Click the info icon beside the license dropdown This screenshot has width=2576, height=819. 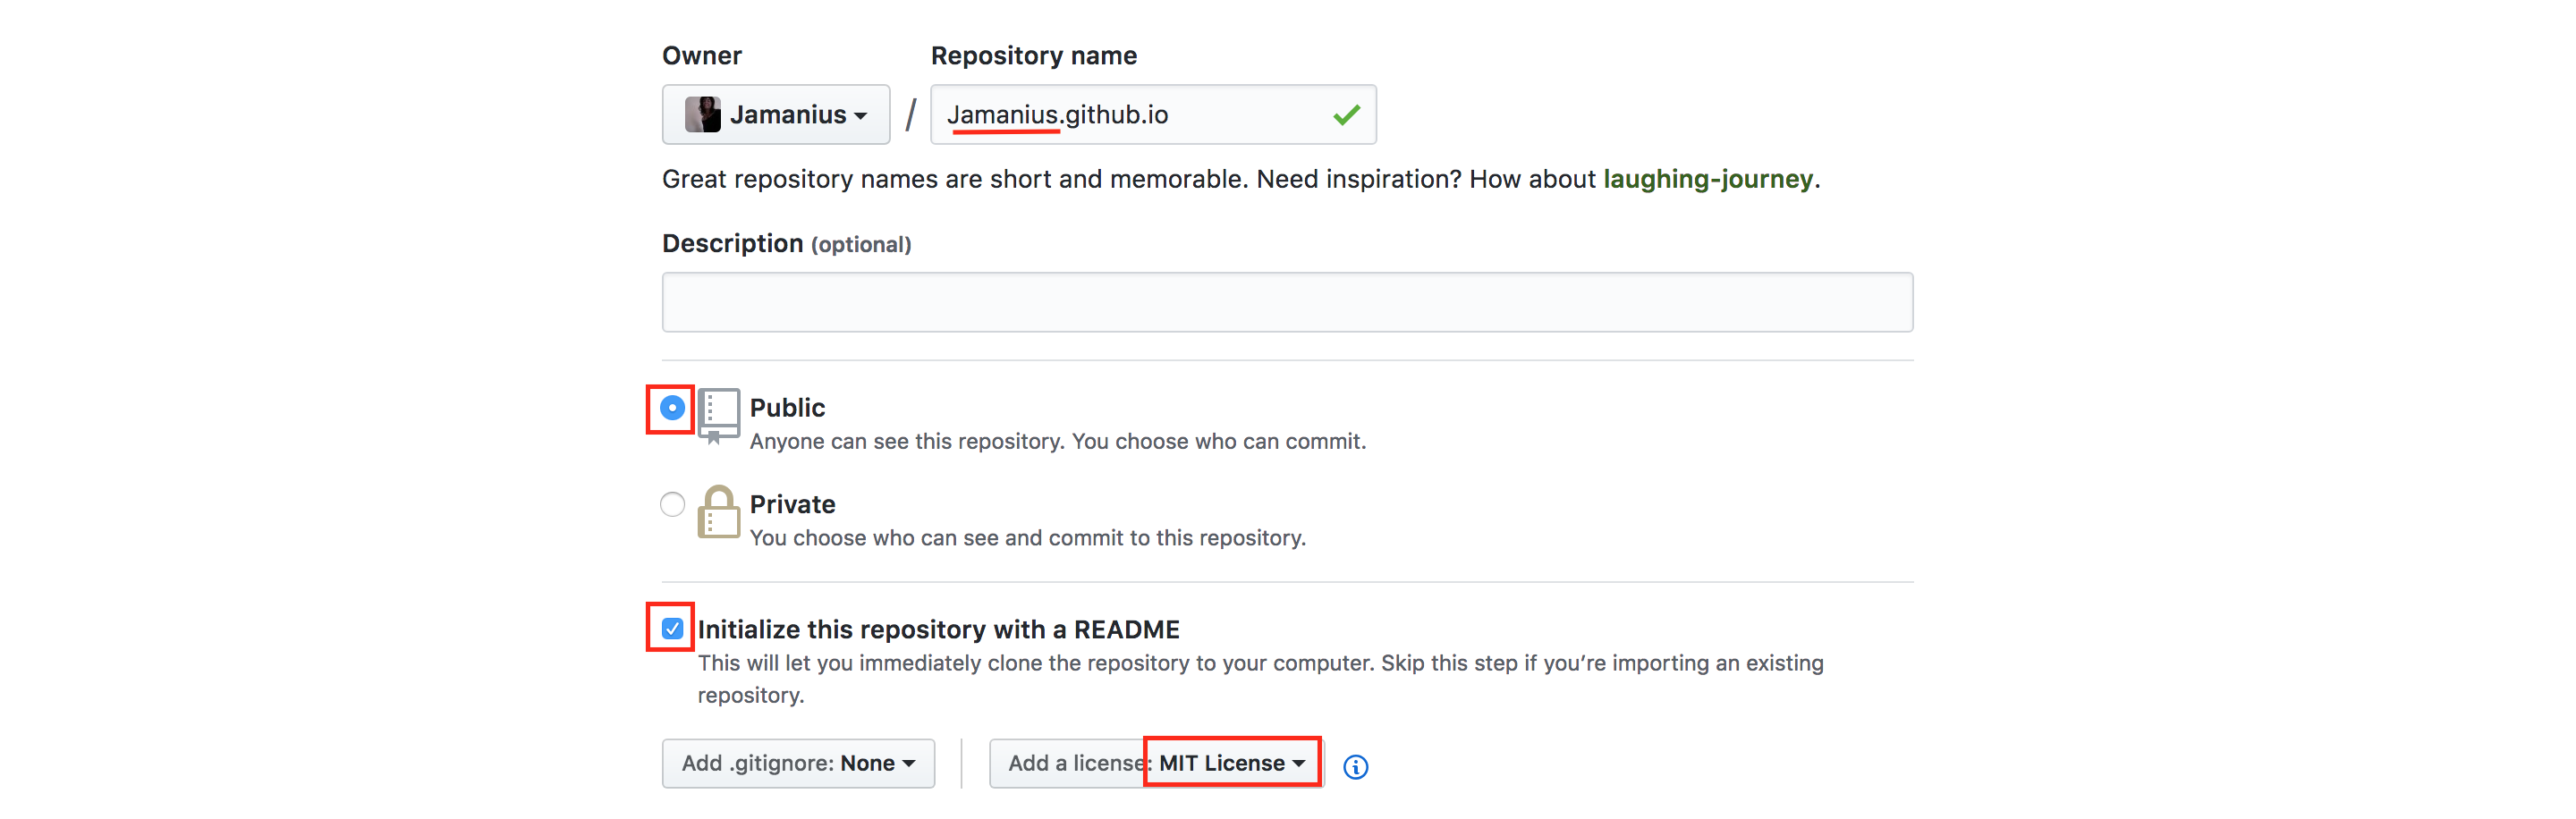pyautogui.click(x=1356, y=766)
